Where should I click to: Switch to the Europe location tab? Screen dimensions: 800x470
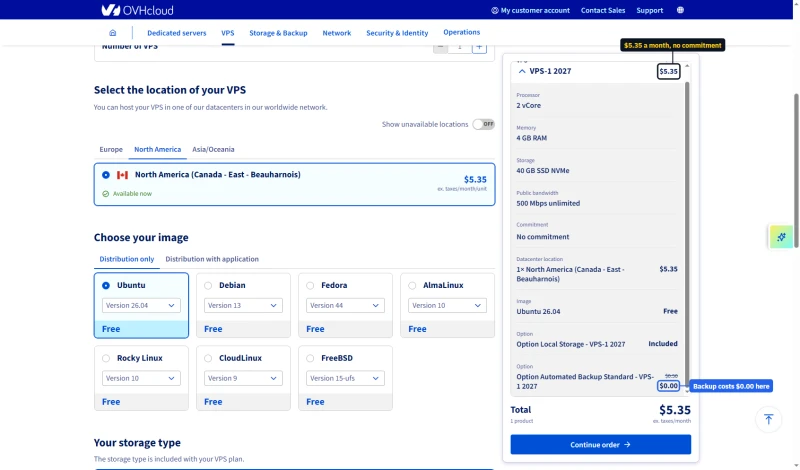point(111,150)
